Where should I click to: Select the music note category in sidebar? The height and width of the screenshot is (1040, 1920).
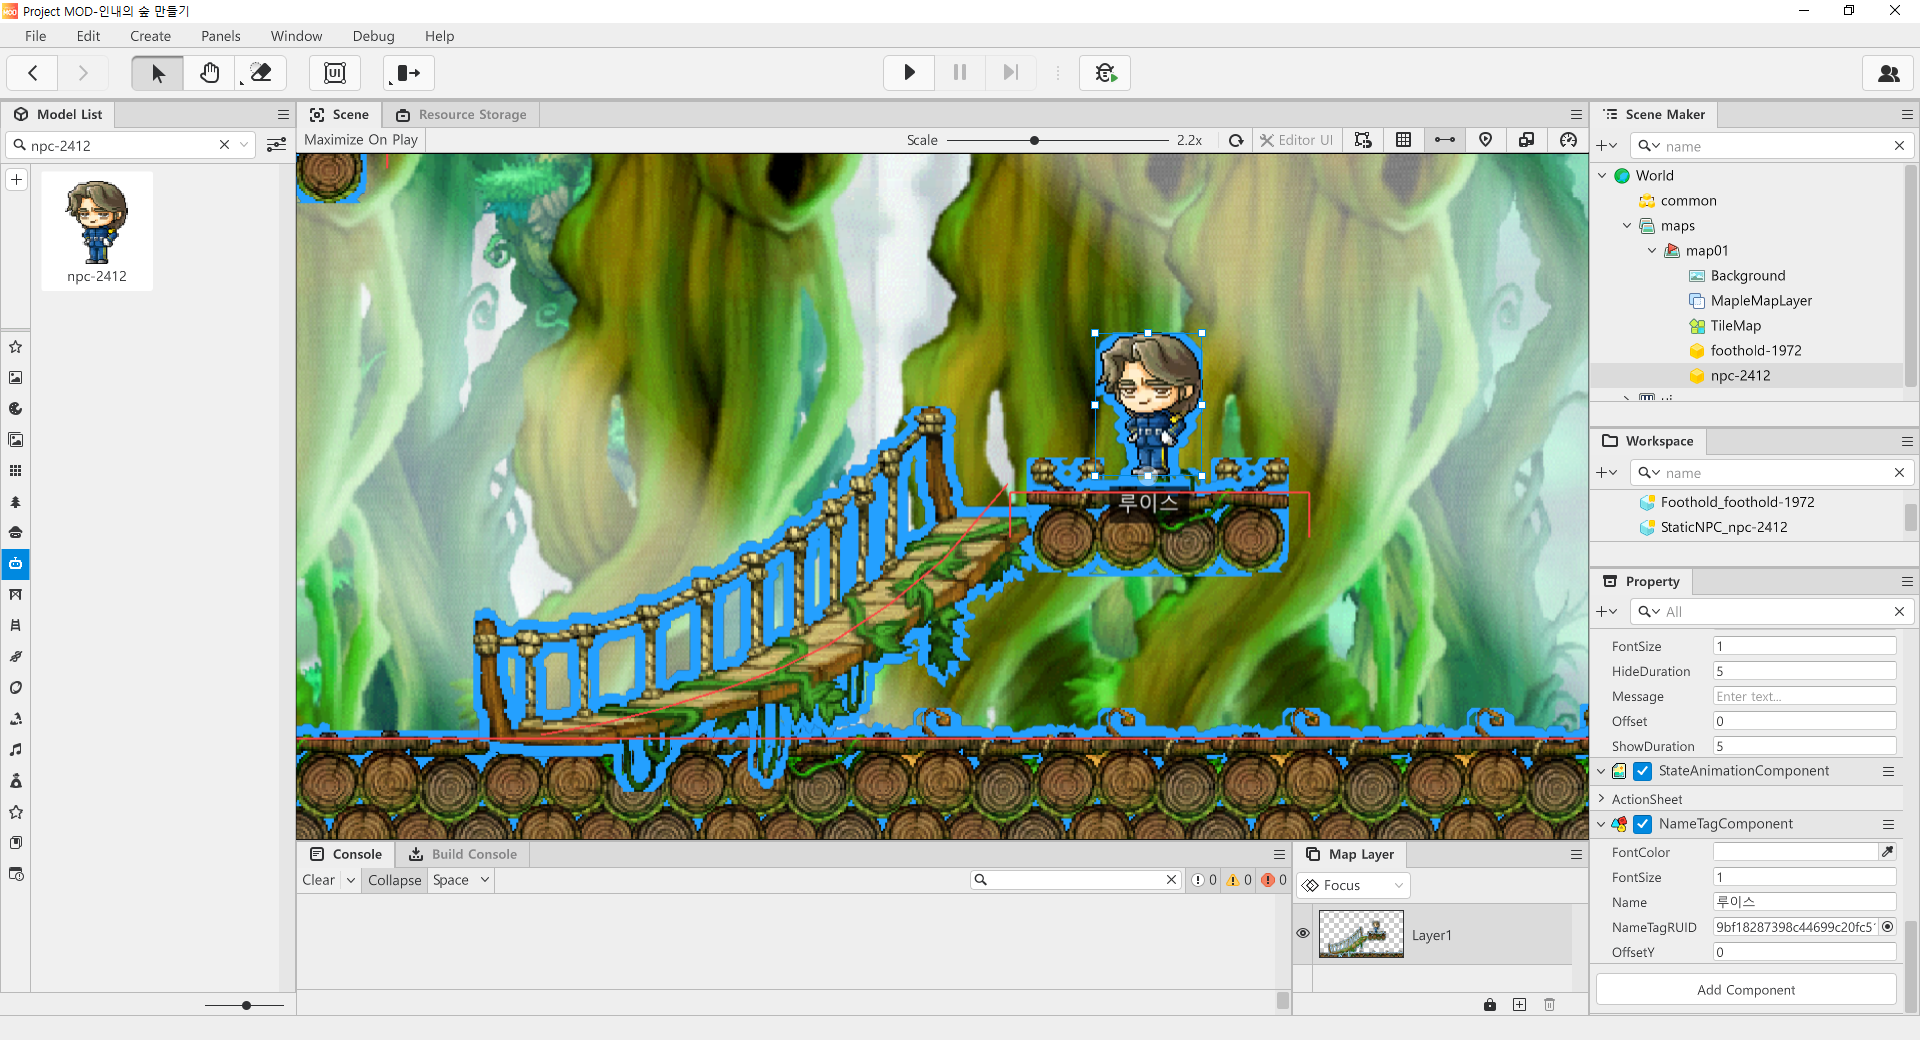pyautogui.click(x=16, y=749)
